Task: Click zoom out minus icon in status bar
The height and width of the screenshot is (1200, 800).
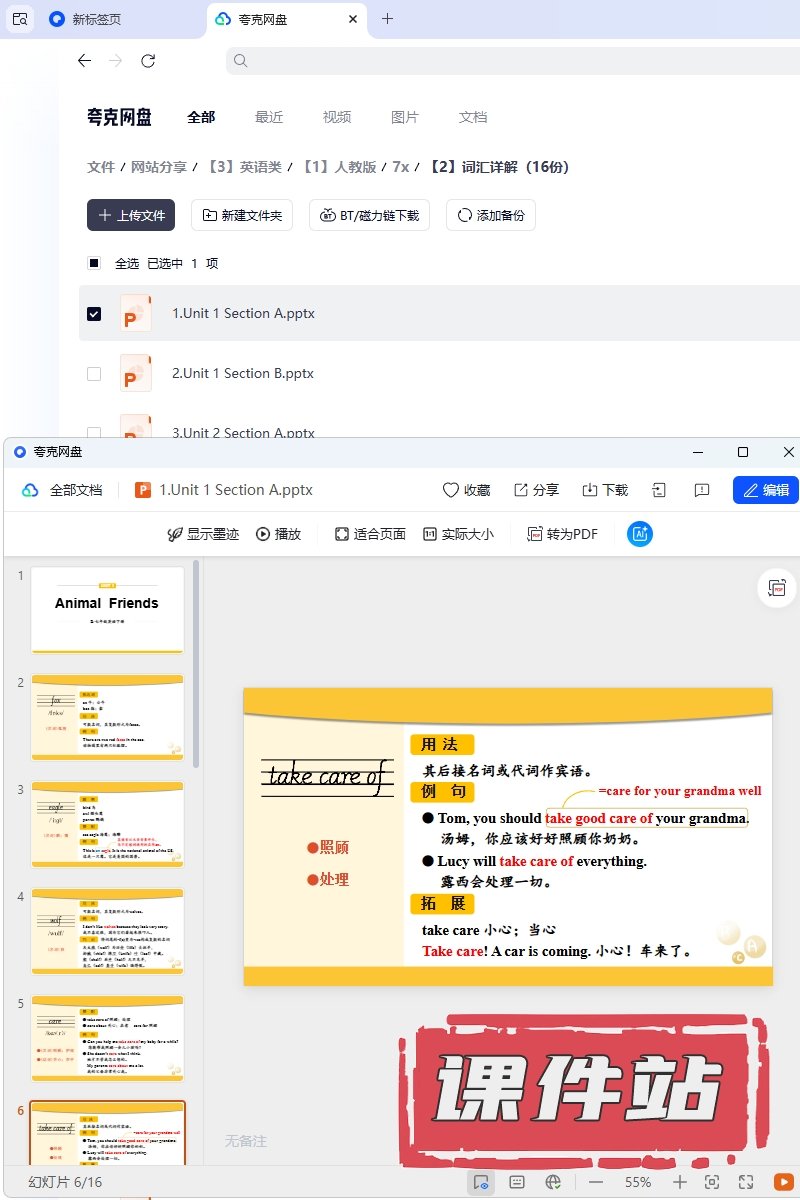Action: (x=596, y=1182)
